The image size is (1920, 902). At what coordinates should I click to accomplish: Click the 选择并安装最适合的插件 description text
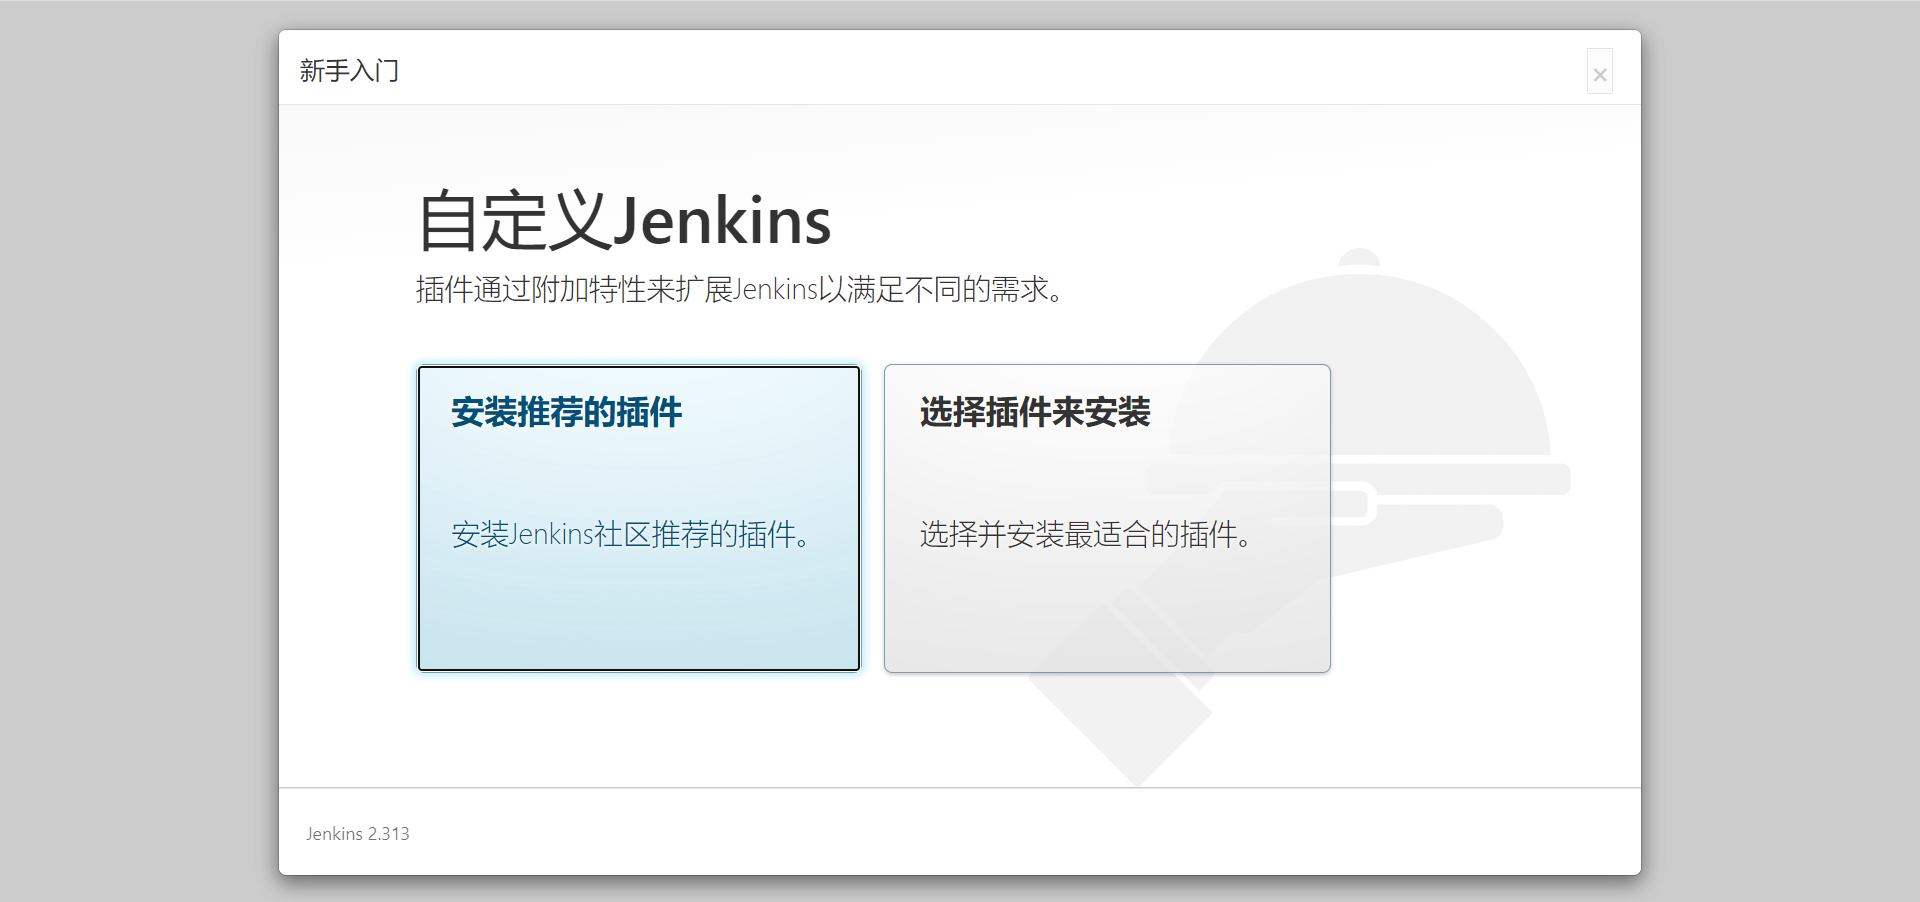point(1085,535)
